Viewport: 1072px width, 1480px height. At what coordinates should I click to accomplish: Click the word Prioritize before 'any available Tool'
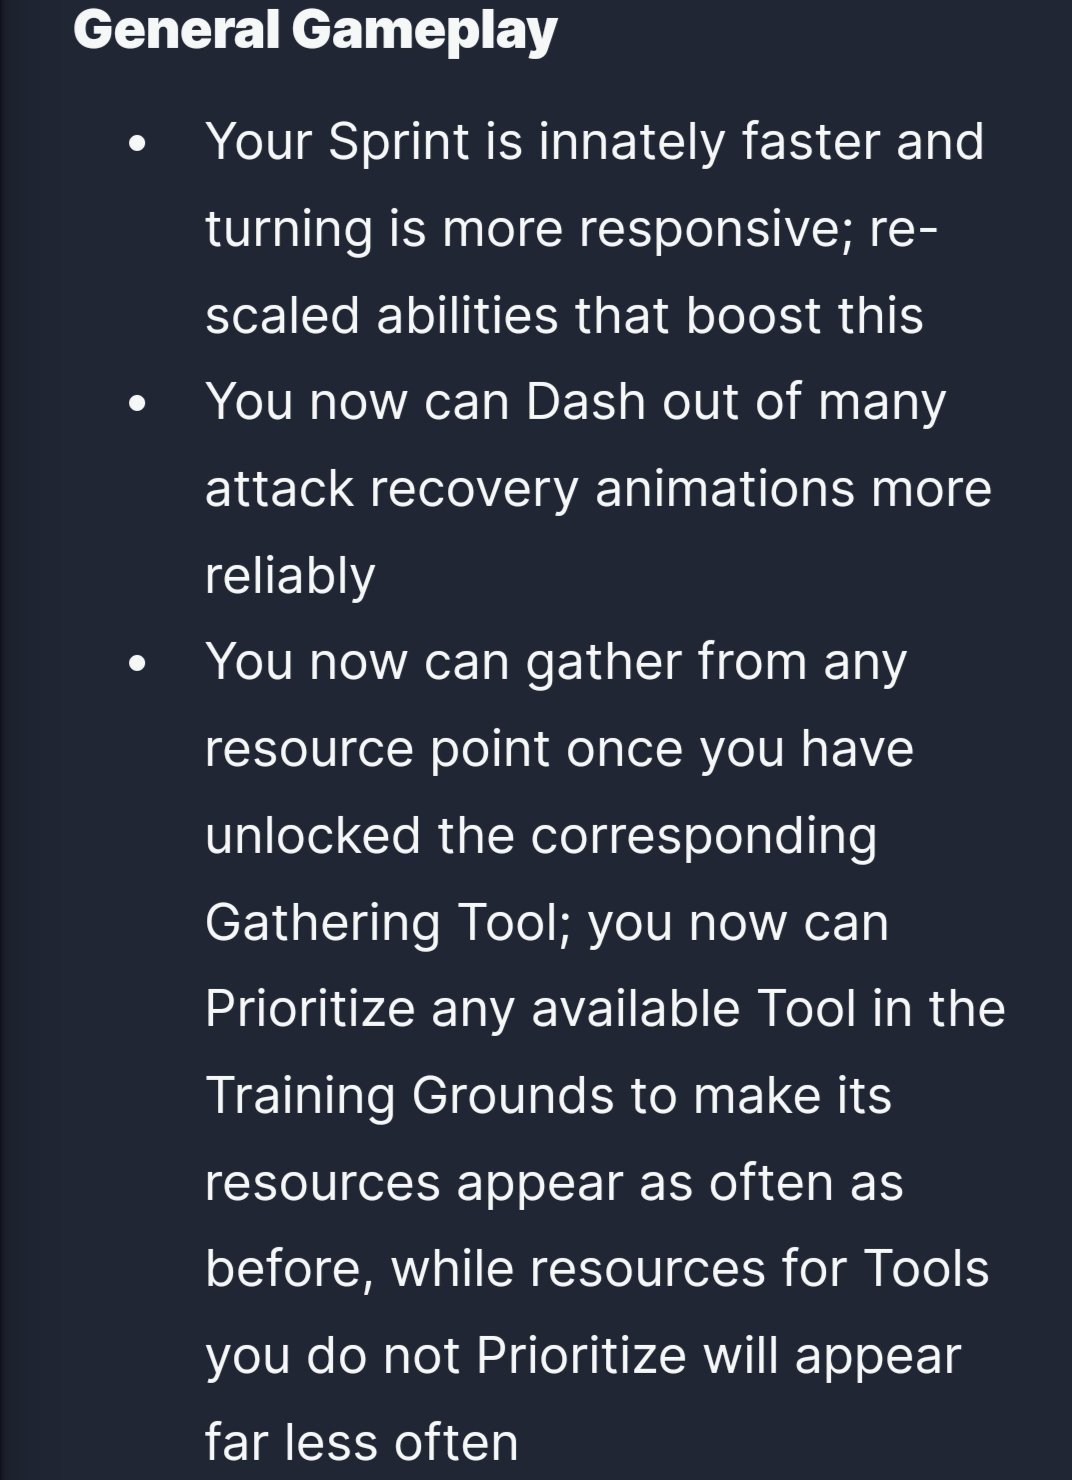[310, 1009]
